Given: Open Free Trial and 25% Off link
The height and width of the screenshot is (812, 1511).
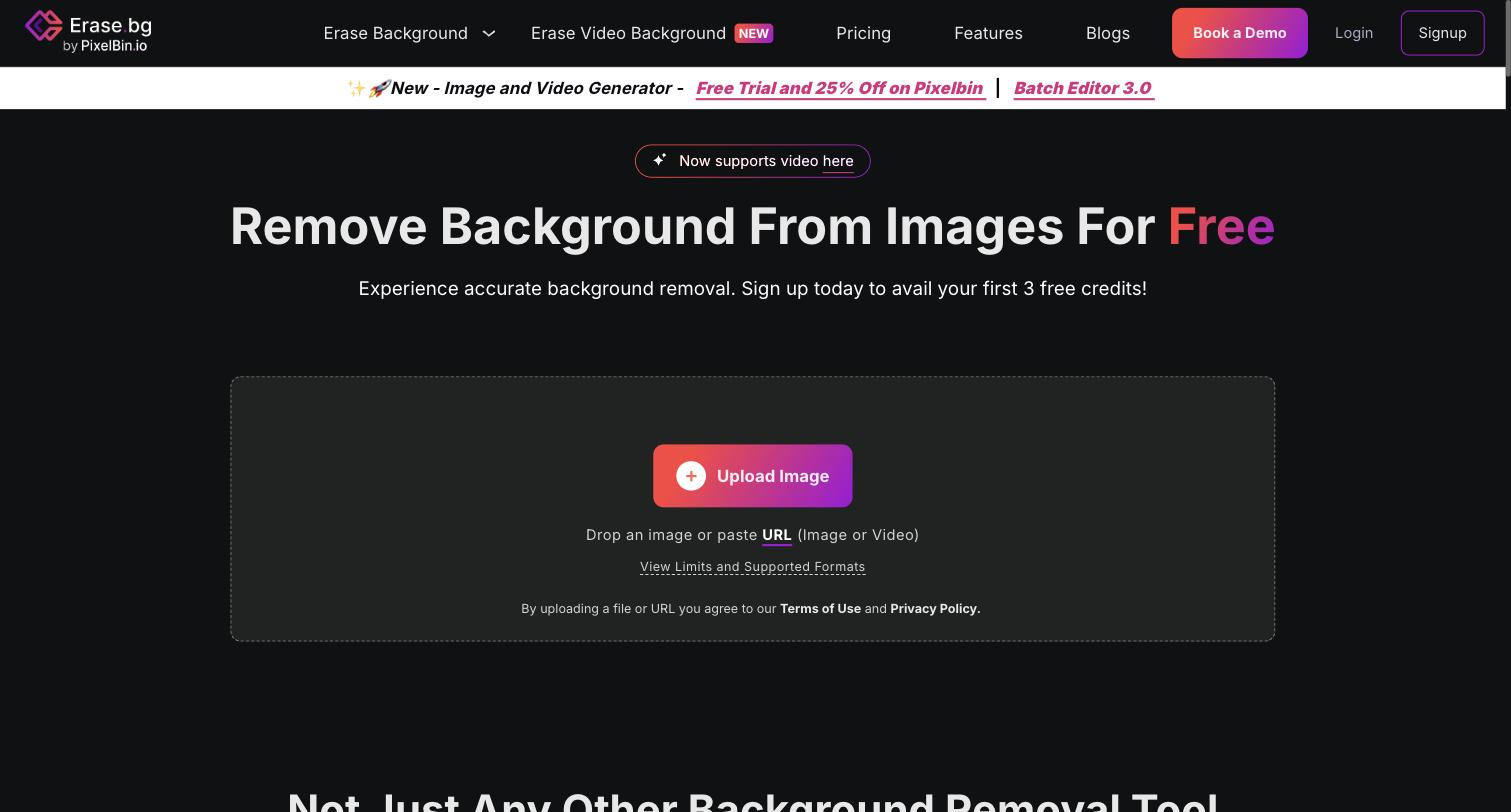Looking at the screenshot, I should 839,88.
